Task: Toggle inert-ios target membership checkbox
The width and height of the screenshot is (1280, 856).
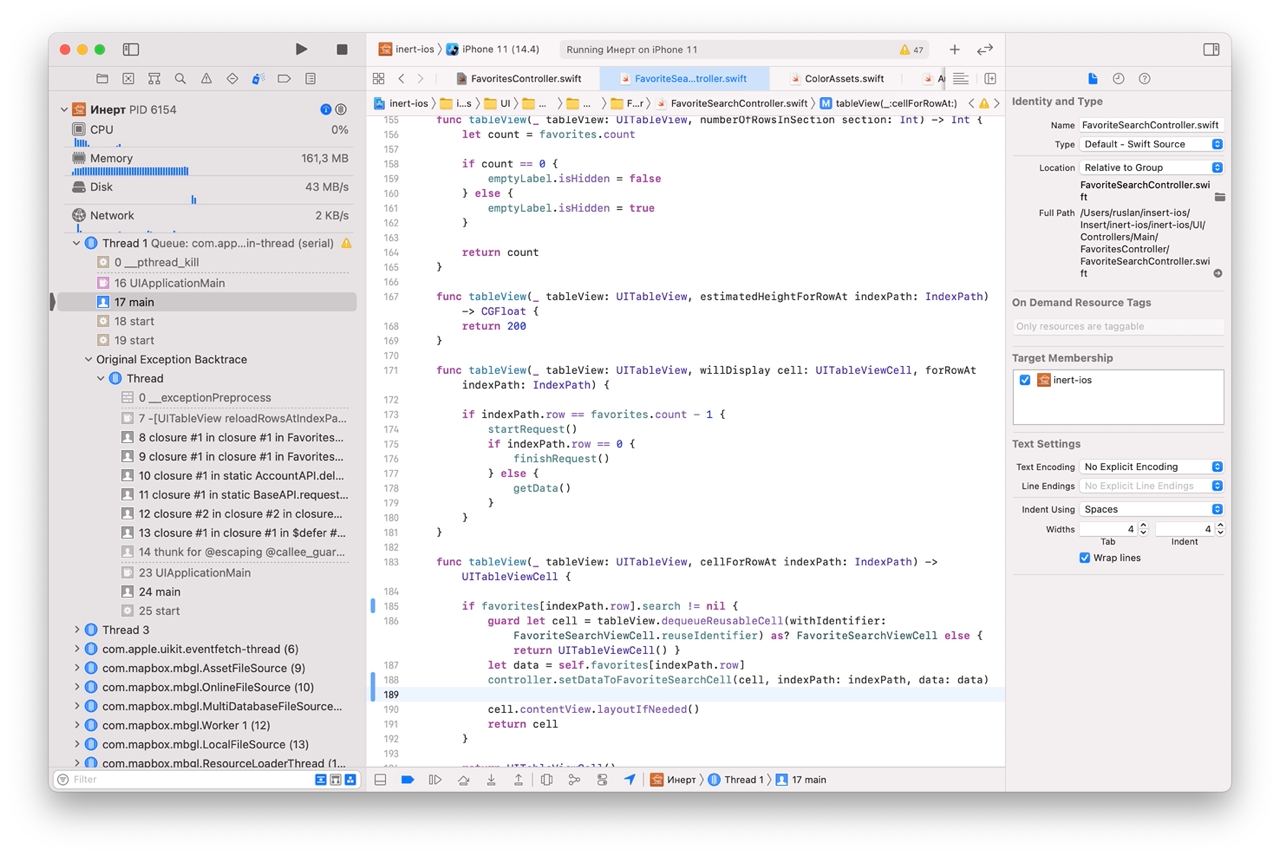Action: (1025, 380)
